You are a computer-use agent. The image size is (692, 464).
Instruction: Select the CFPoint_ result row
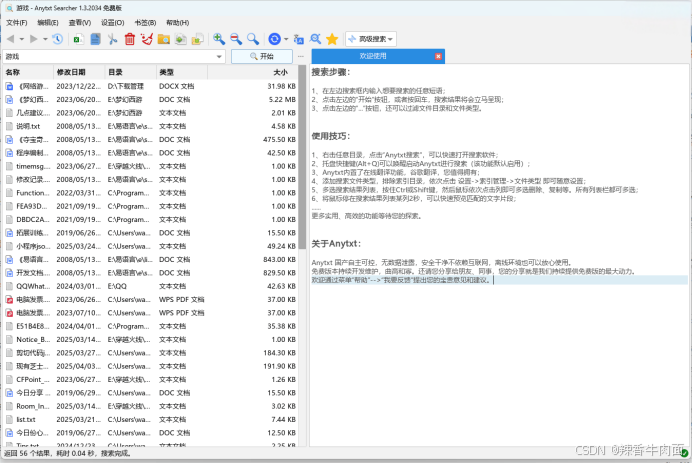[150, 380]
